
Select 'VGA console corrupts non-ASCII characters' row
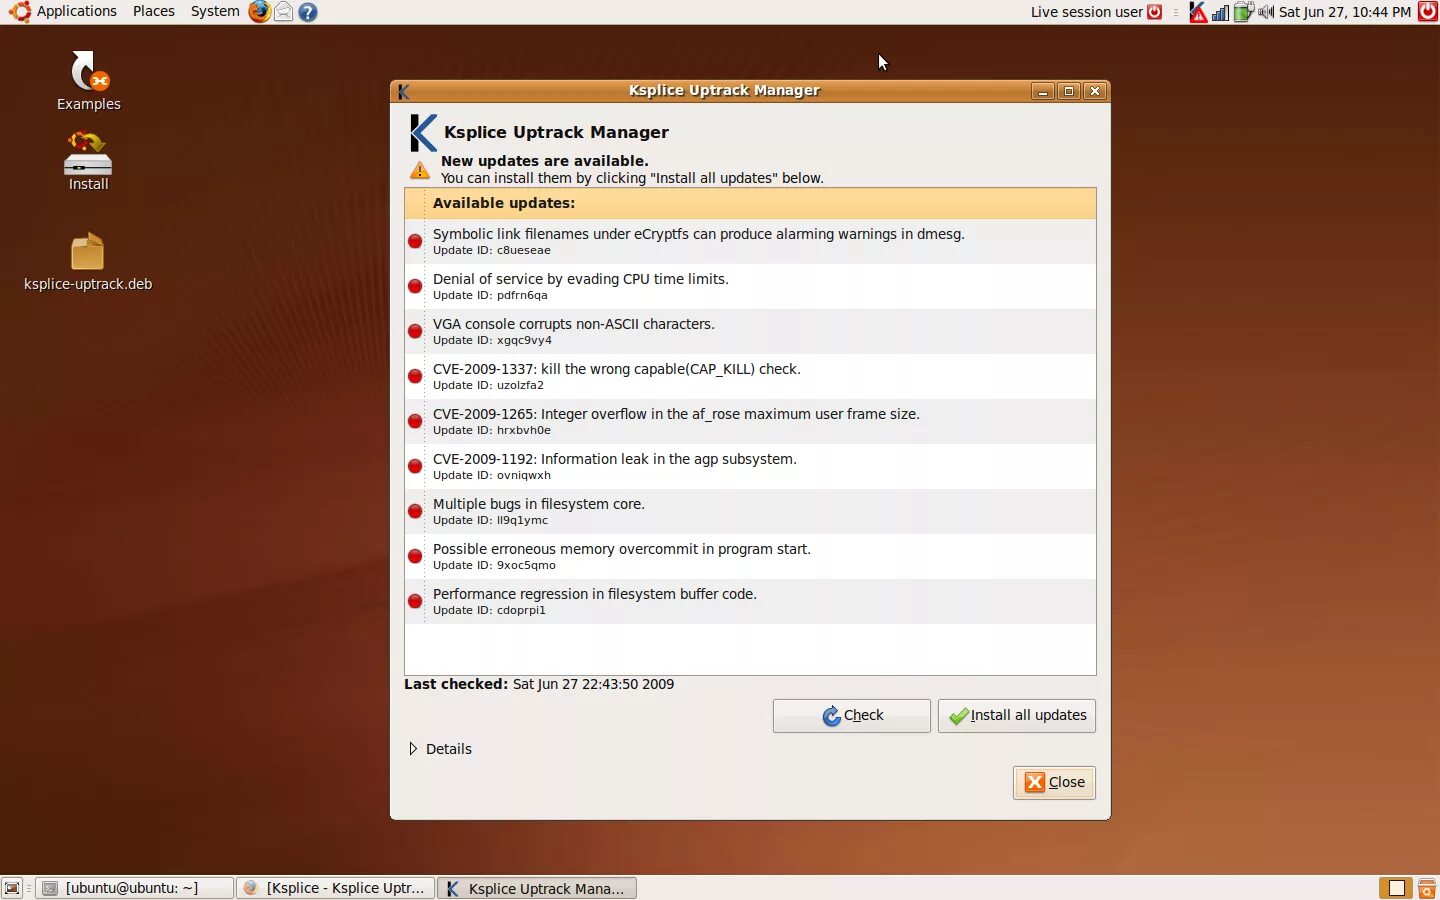click(x=750, y=331)
